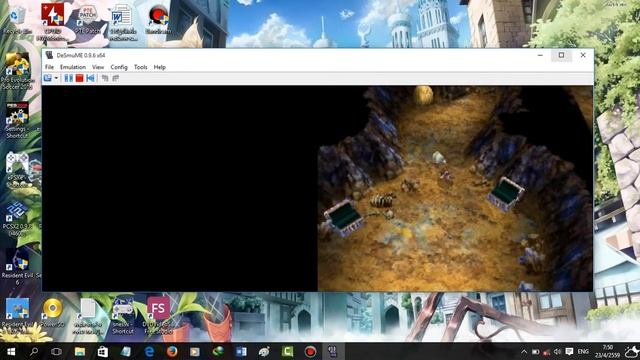Click the black left screen area in DeSmuME
Image resolution: width=640 pixels, height=360 pixels.
(x=180, y=188)
